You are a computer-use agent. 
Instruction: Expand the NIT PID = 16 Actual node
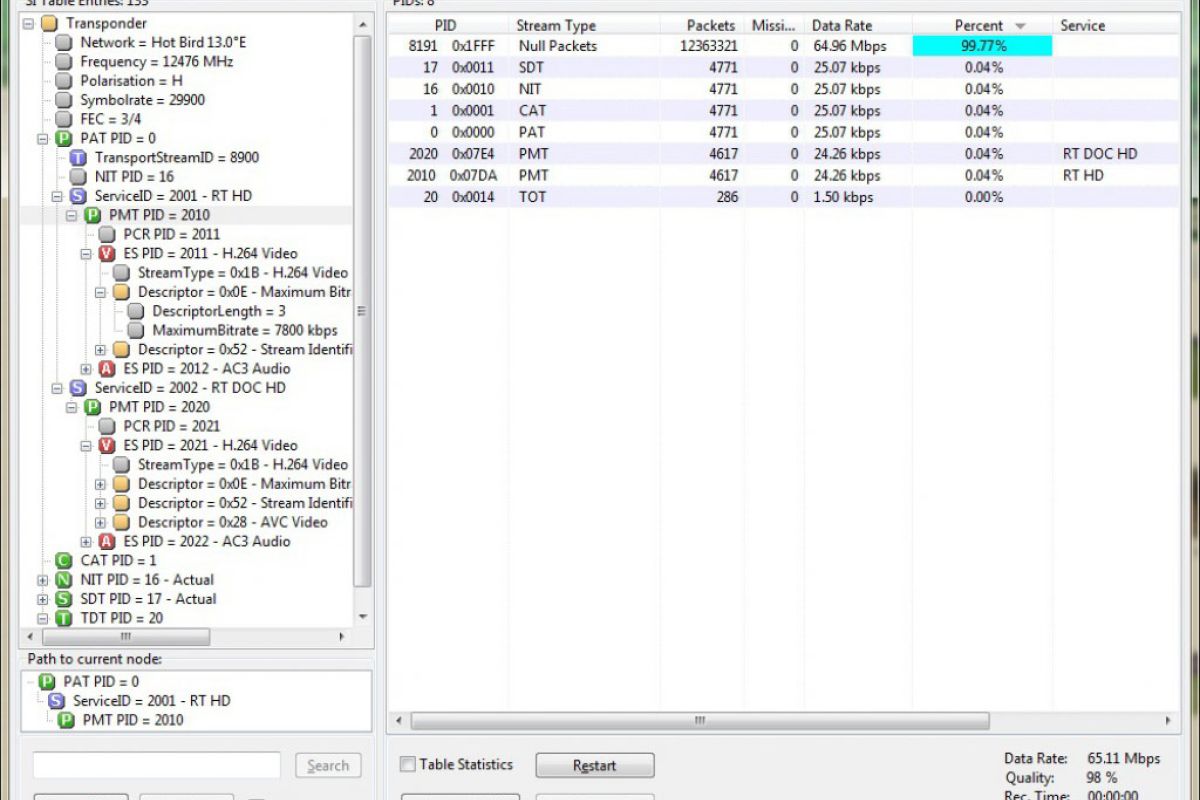pos(42,580)
